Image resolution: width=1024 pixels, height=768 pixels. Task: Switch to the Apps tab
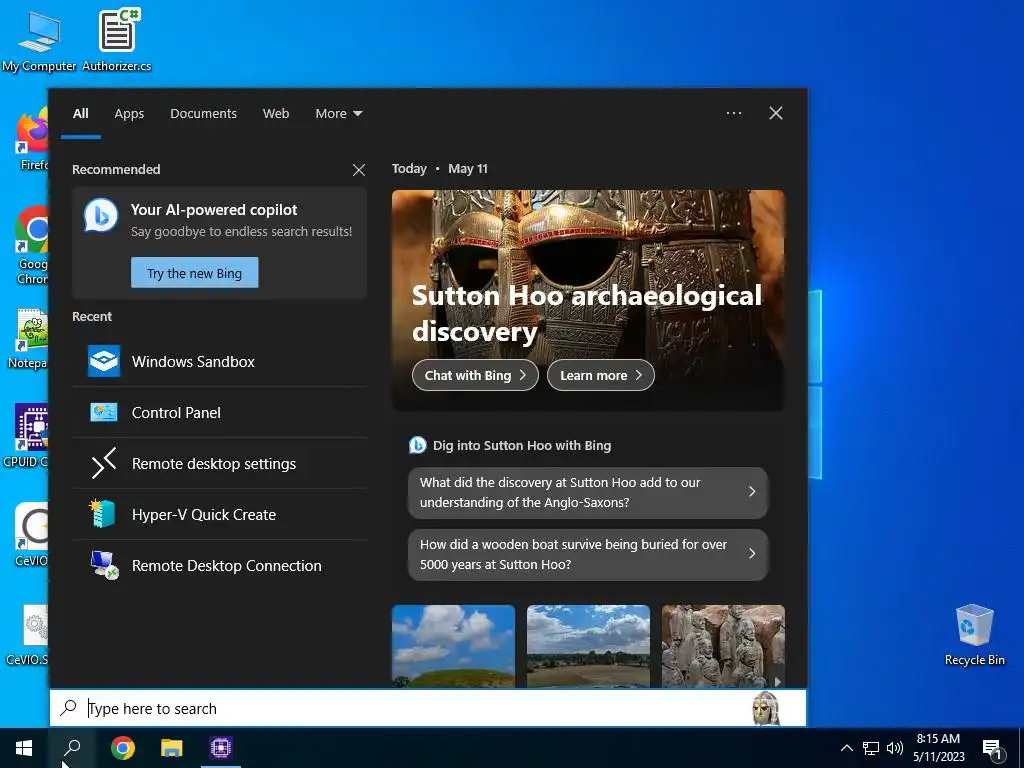pyautogui.click(x=129, y=114)
